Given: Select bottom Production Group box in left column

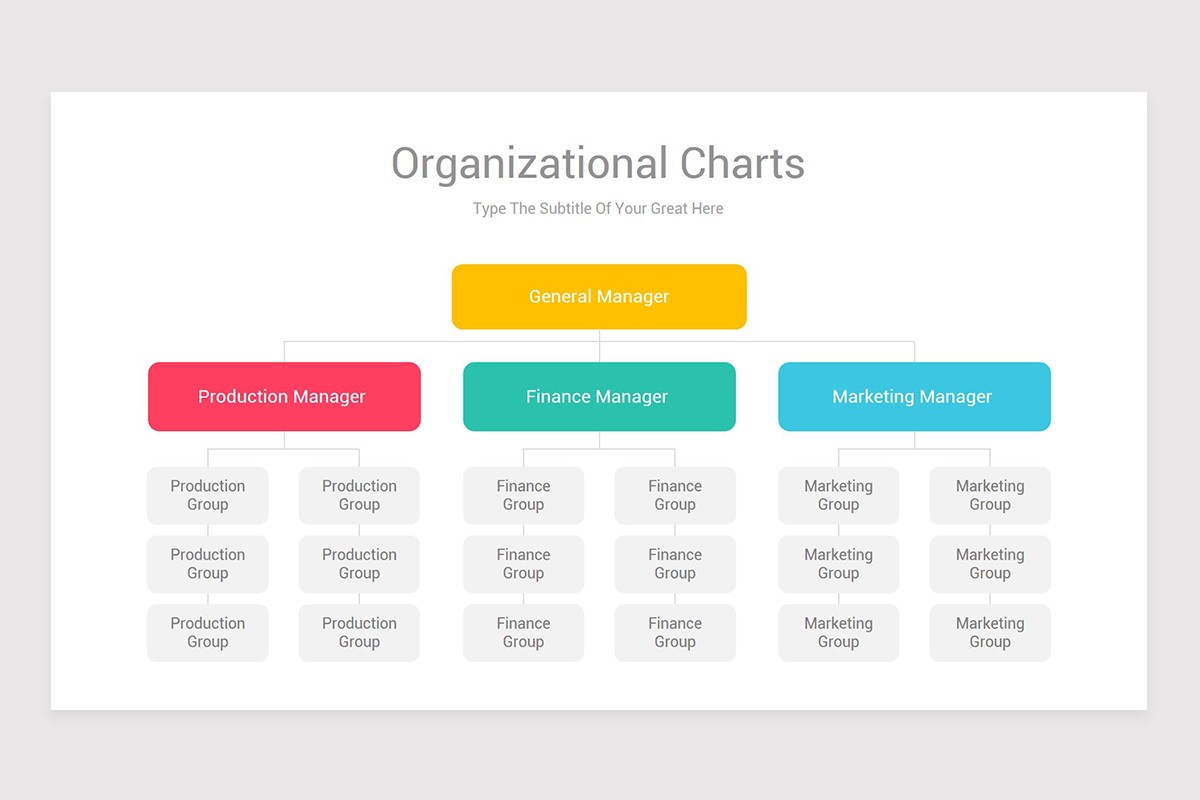Looking at the screenshot, I should [208, 632].
